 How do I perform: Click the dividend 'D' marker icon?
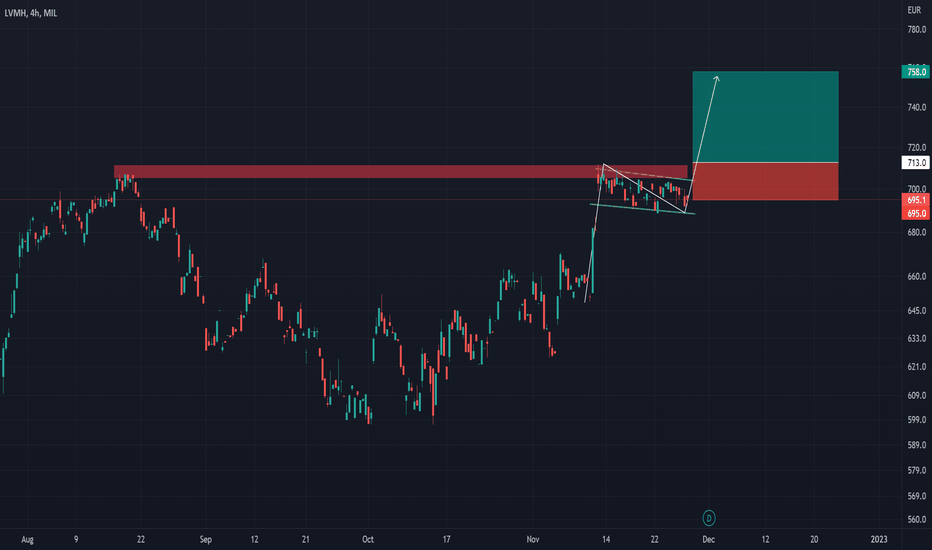point(709,518)
